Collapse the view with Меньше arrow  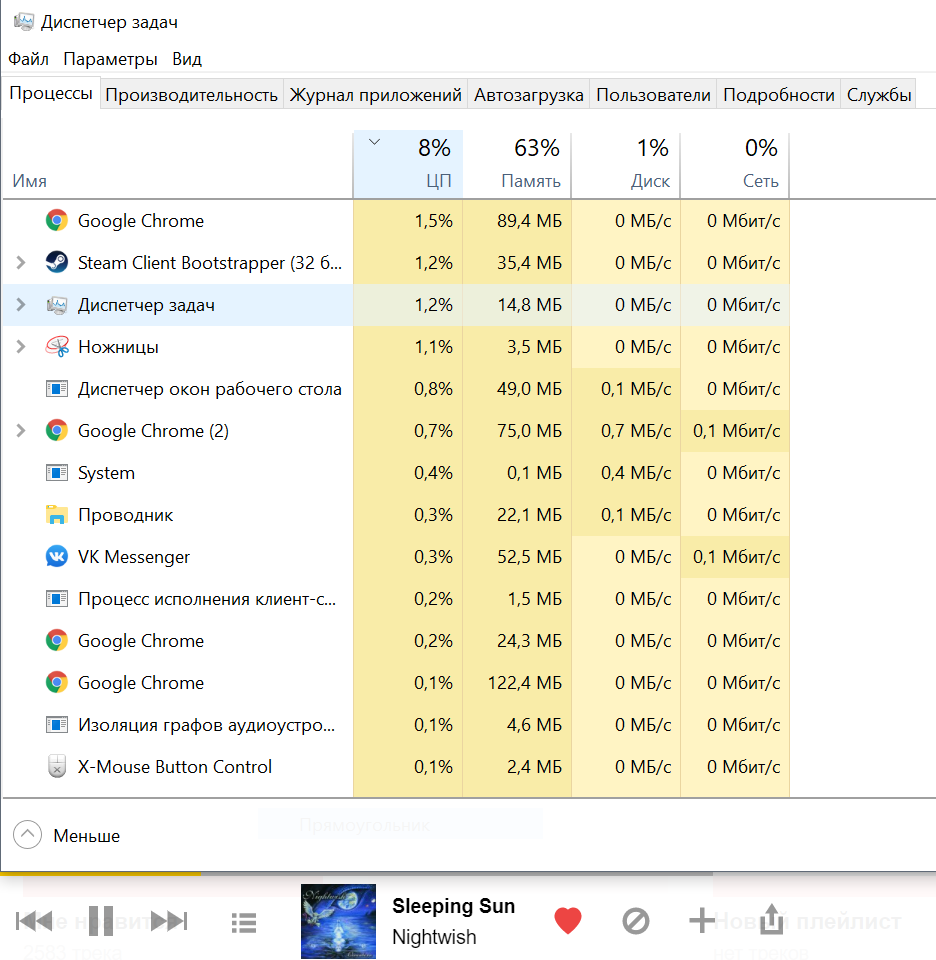tap(28, 835)
